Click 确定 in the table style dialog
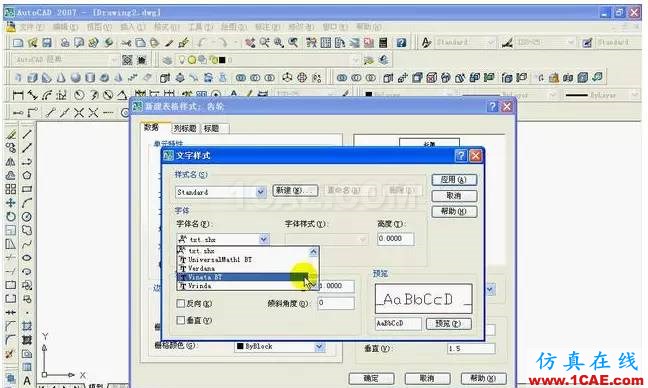Image resolution: width=648 pixels, height=388 pixels. (371, 378)
